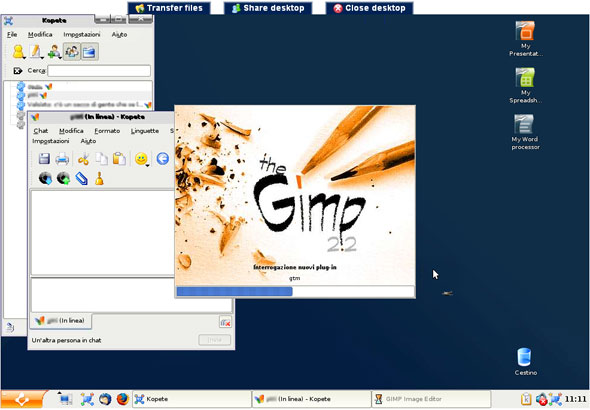Click the yellow status person icon in Kopete
This screenshot has height=410, width=590.
pyautogui.click(x=18, y=52)
